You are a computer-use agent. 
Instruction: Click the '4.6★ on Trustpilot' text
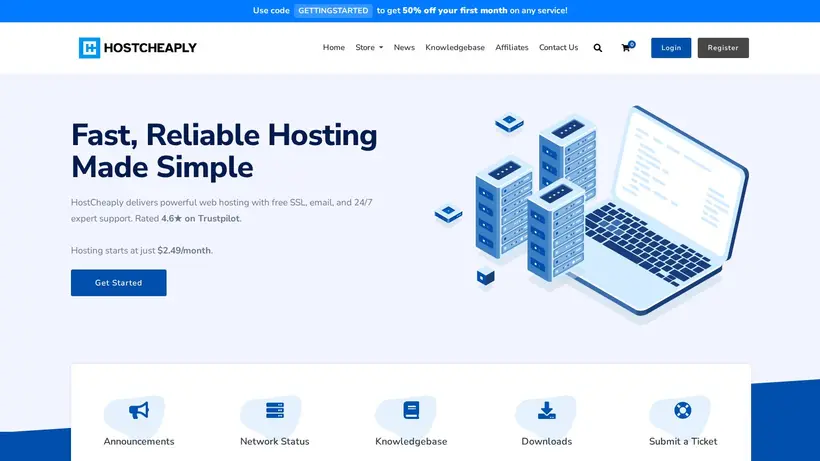200,218
